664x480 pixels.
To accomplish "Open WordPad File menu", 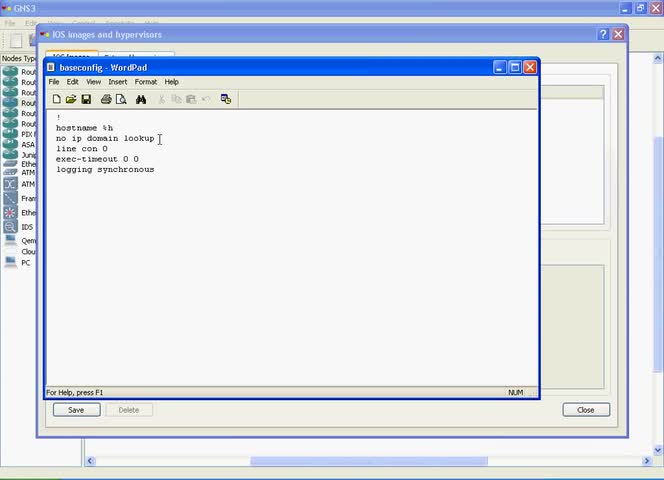I will 54,82.
